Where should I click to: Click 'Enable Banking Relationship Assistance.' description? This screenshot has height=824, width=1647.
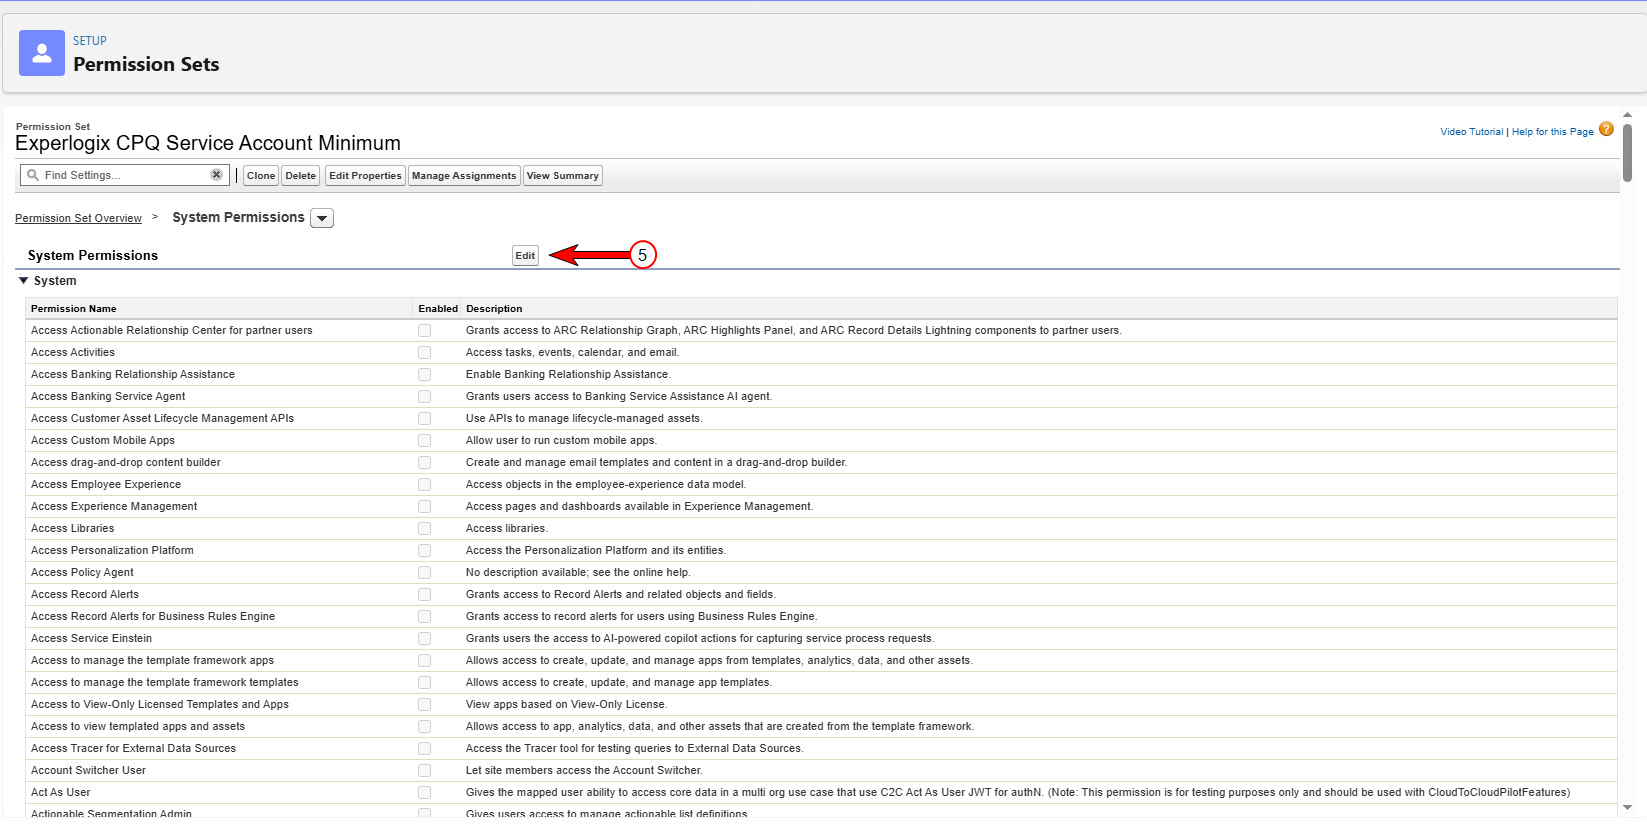pyautogui.click(x=568, y=375)
